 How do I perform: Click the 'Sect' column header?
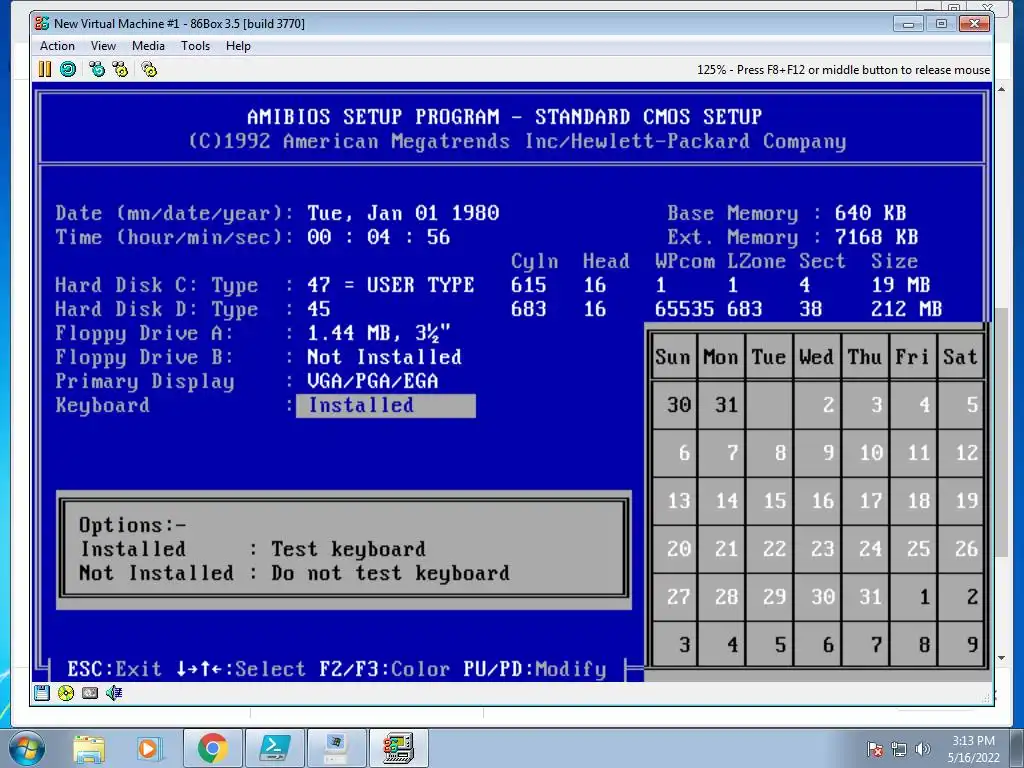[822, 261]
